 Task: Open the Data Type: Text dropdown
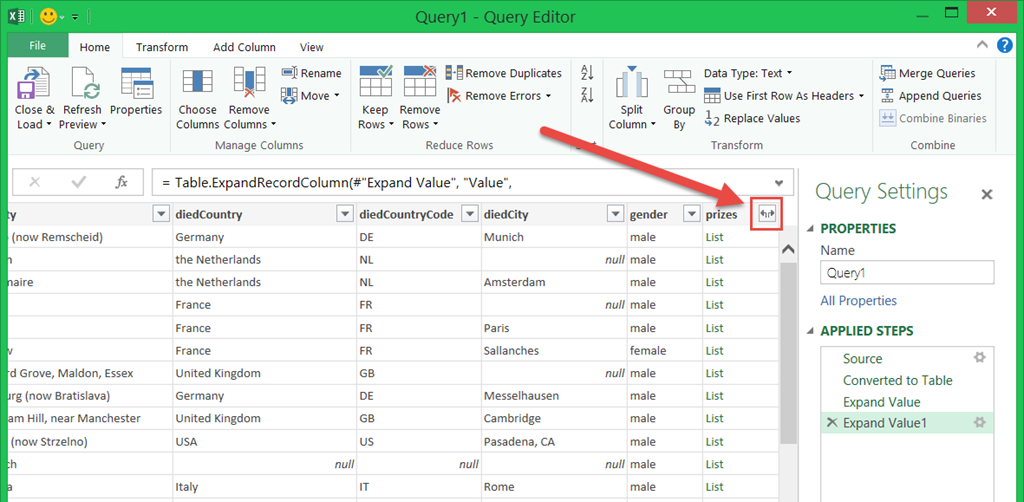coord(748,73)
